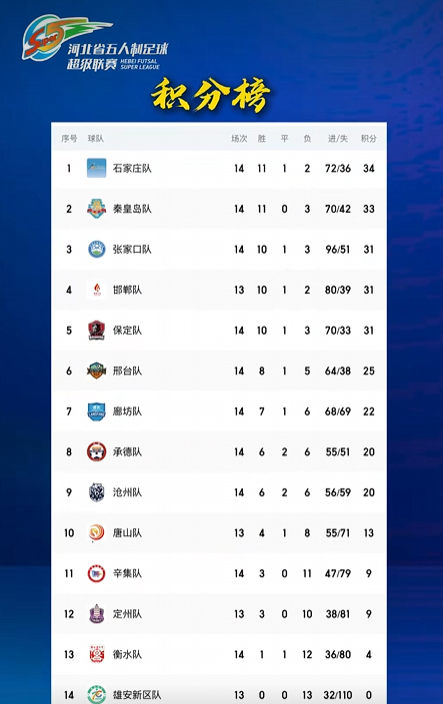Click the 承德队 team badge

(96, 452)
